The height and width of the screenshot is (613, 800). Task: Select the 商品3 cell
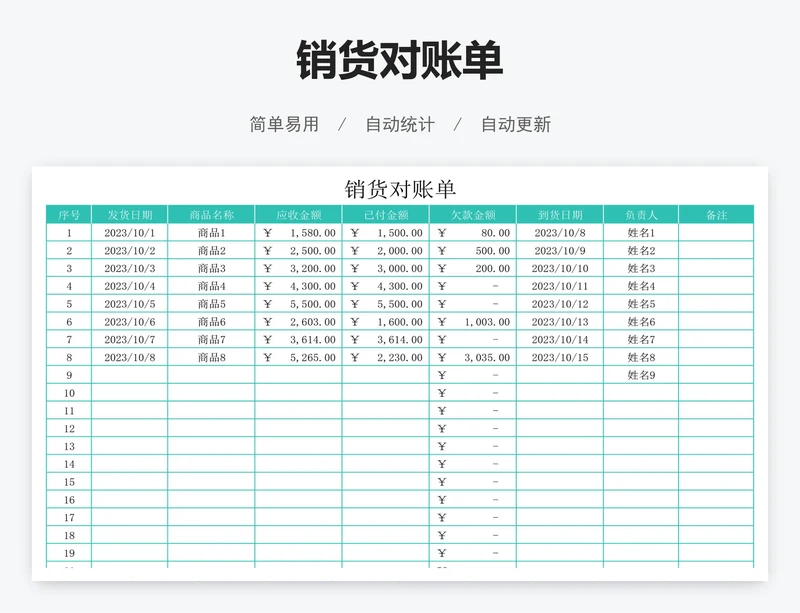pyautogui.click(x=211, y=268)
